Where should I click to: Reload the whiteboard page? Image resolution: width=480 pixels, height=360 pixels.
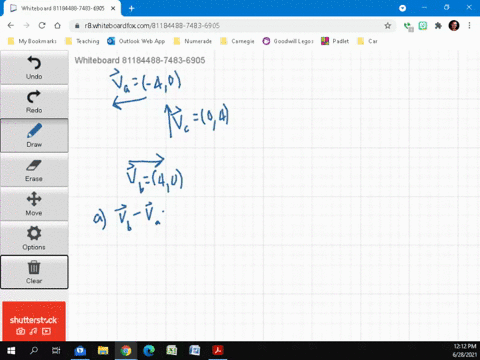point(42,26)
